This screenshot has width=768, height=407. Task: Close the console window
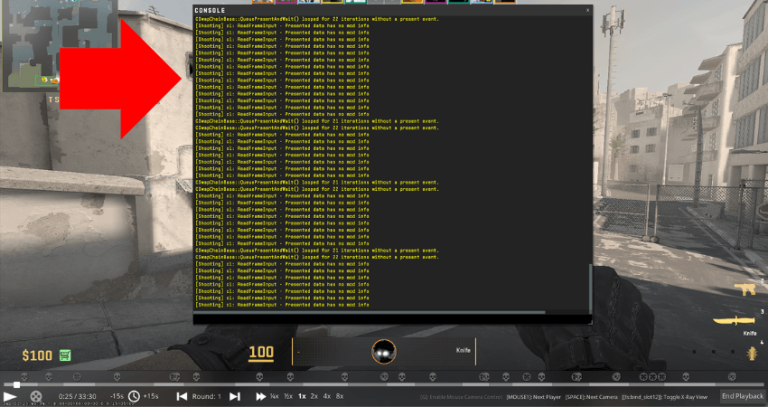588,10
